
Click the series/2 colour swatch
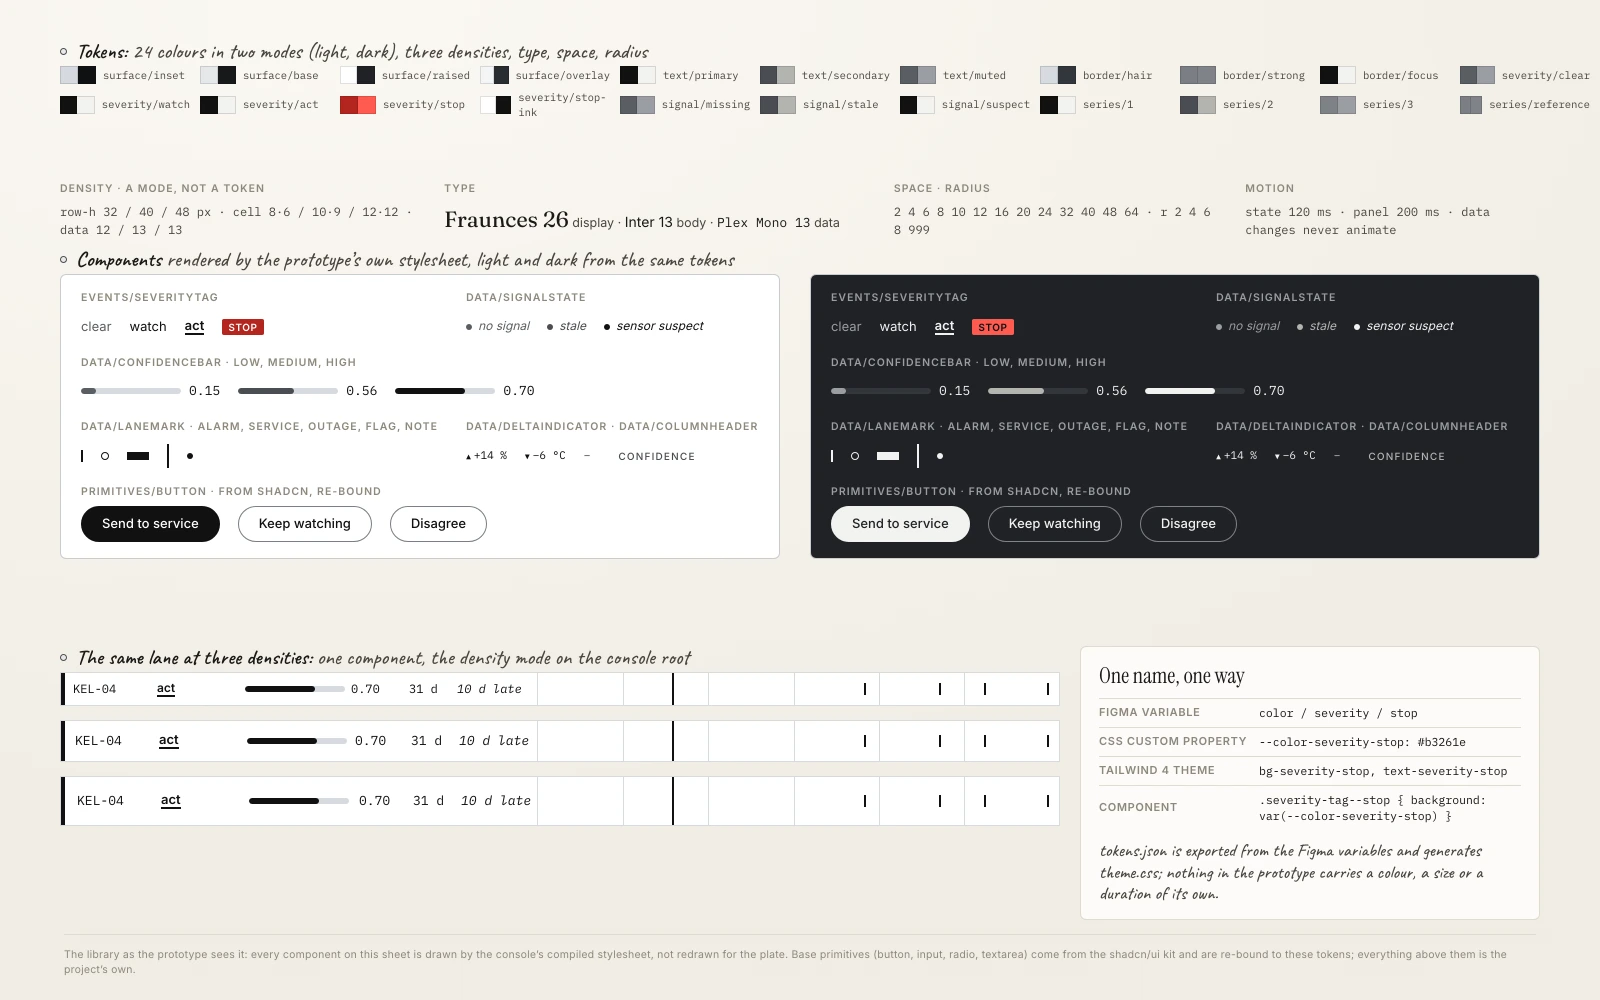tap(1198, 105)
